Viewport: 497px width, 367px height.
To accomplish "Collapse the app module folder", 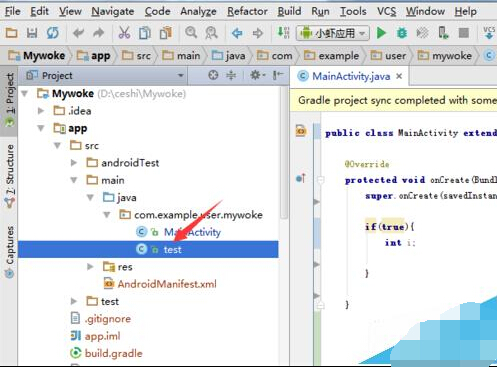I will [41, 128].
